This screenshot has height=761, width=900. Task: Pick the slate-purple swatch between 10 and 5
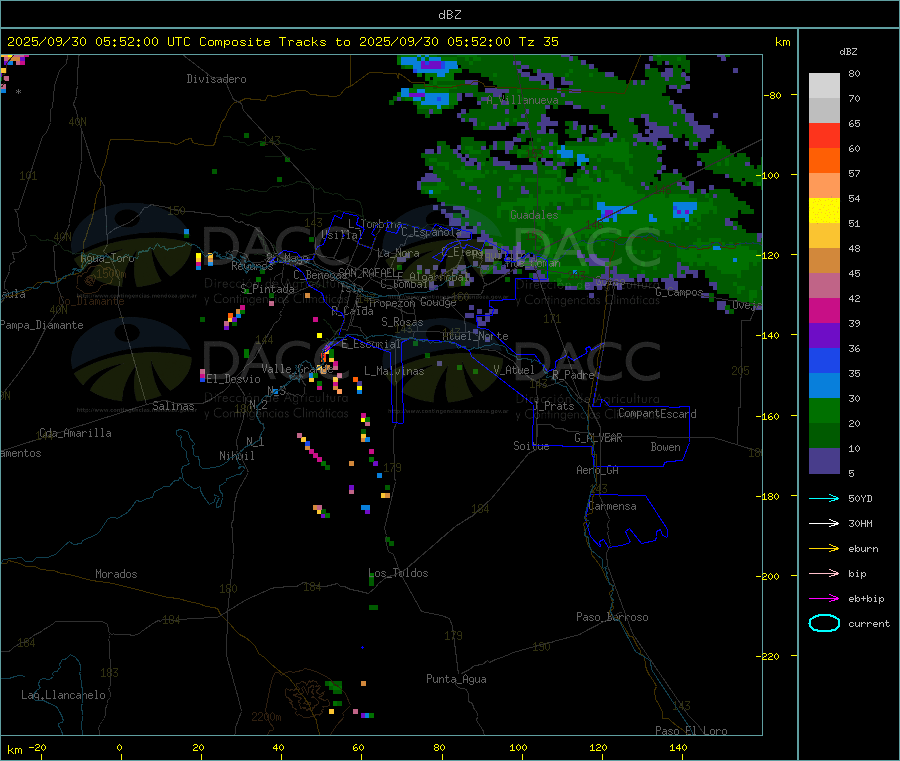tap(824, 461)
